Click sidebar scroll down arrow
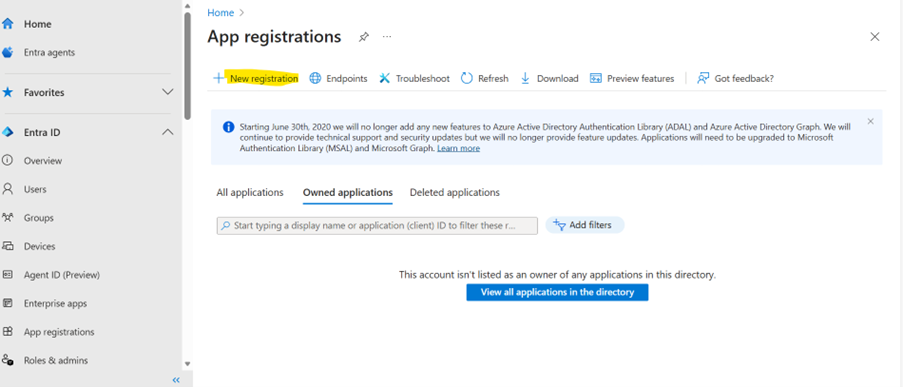Screen dimensions: 903x387 click(187, 364)
